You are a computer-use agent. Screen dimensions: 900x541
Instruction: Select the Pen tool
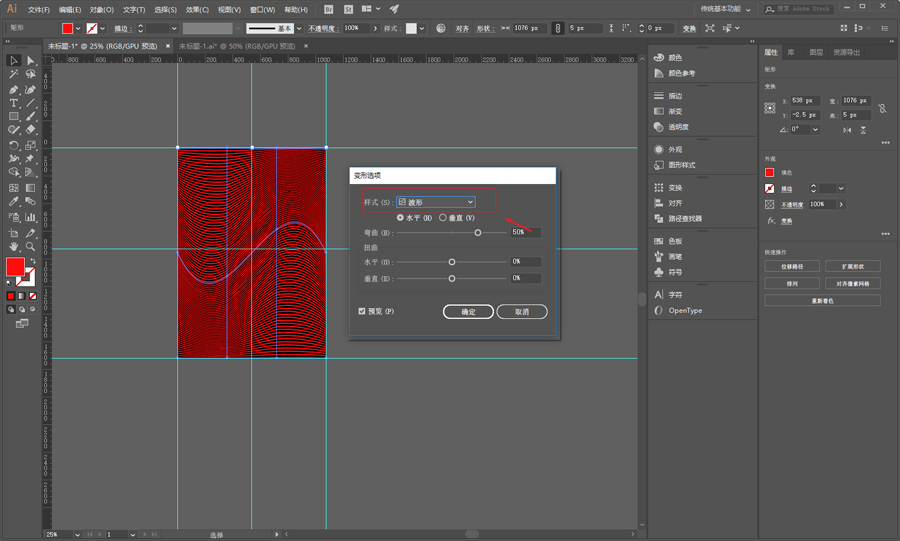pos(14,89)
